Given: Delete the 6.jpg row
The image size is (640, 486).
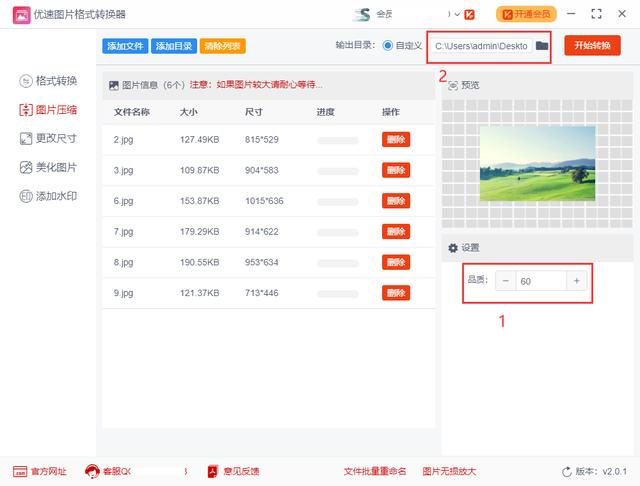Looking at the screenshot, I should (x=396, y=201).
